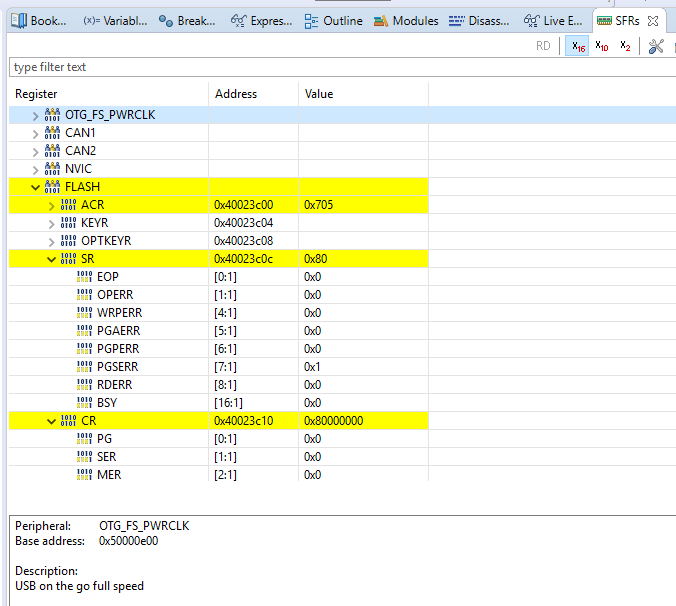Toggle decimal x10 number format
The width and height of the screenshot is (676, 606).
point(601,46)
